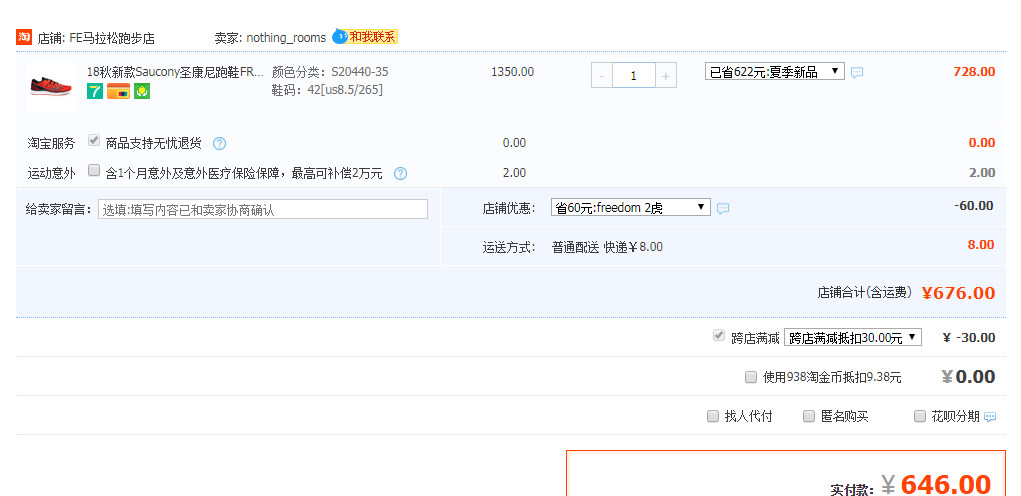
Task: Click the size text 42[us8.5/265]
Action: (345, 90)
